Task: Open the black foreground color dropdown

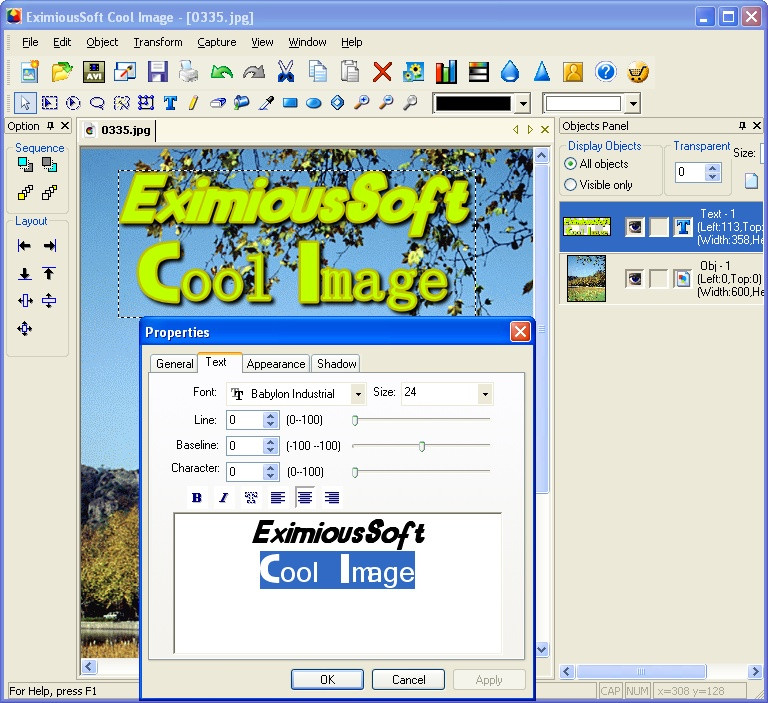Action: point(524,104)
